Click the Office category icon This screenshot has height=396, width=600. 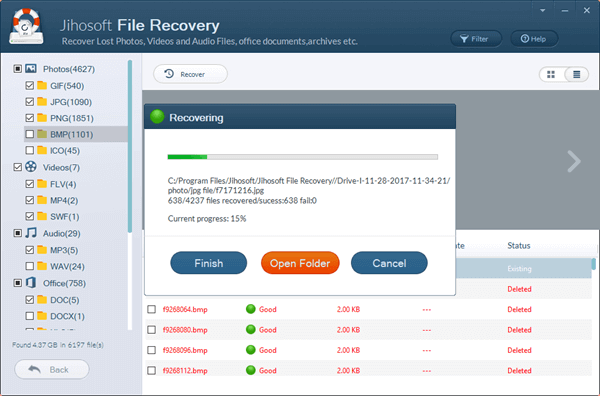click(x=31, y=283)
